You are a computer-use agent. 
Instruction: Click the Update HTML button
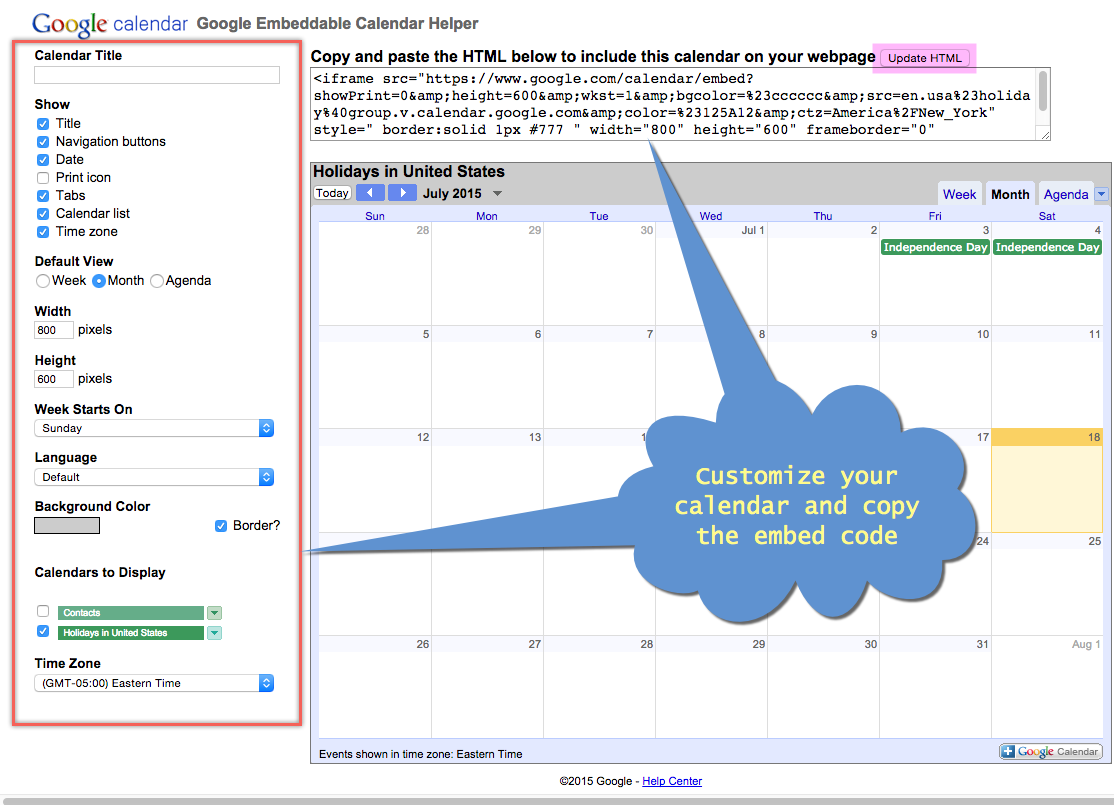coord(924,58)
